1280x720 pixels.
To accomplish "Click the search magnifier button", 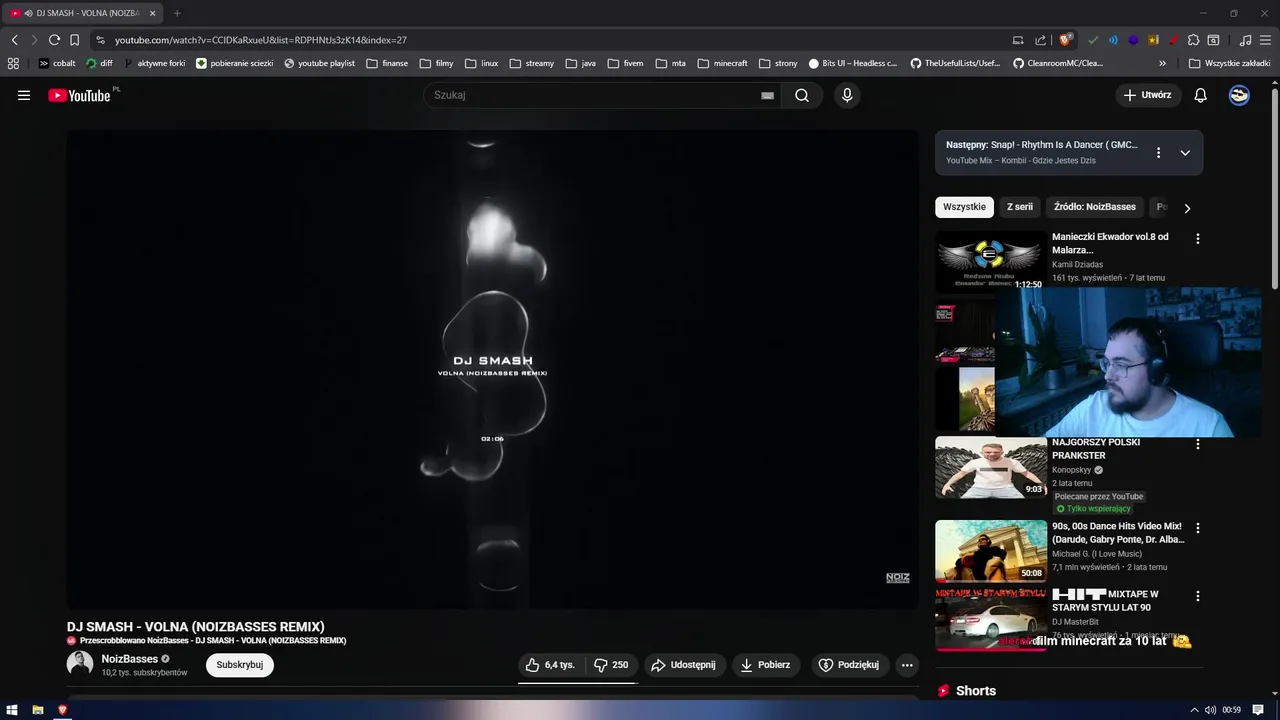I will [802, 95].
